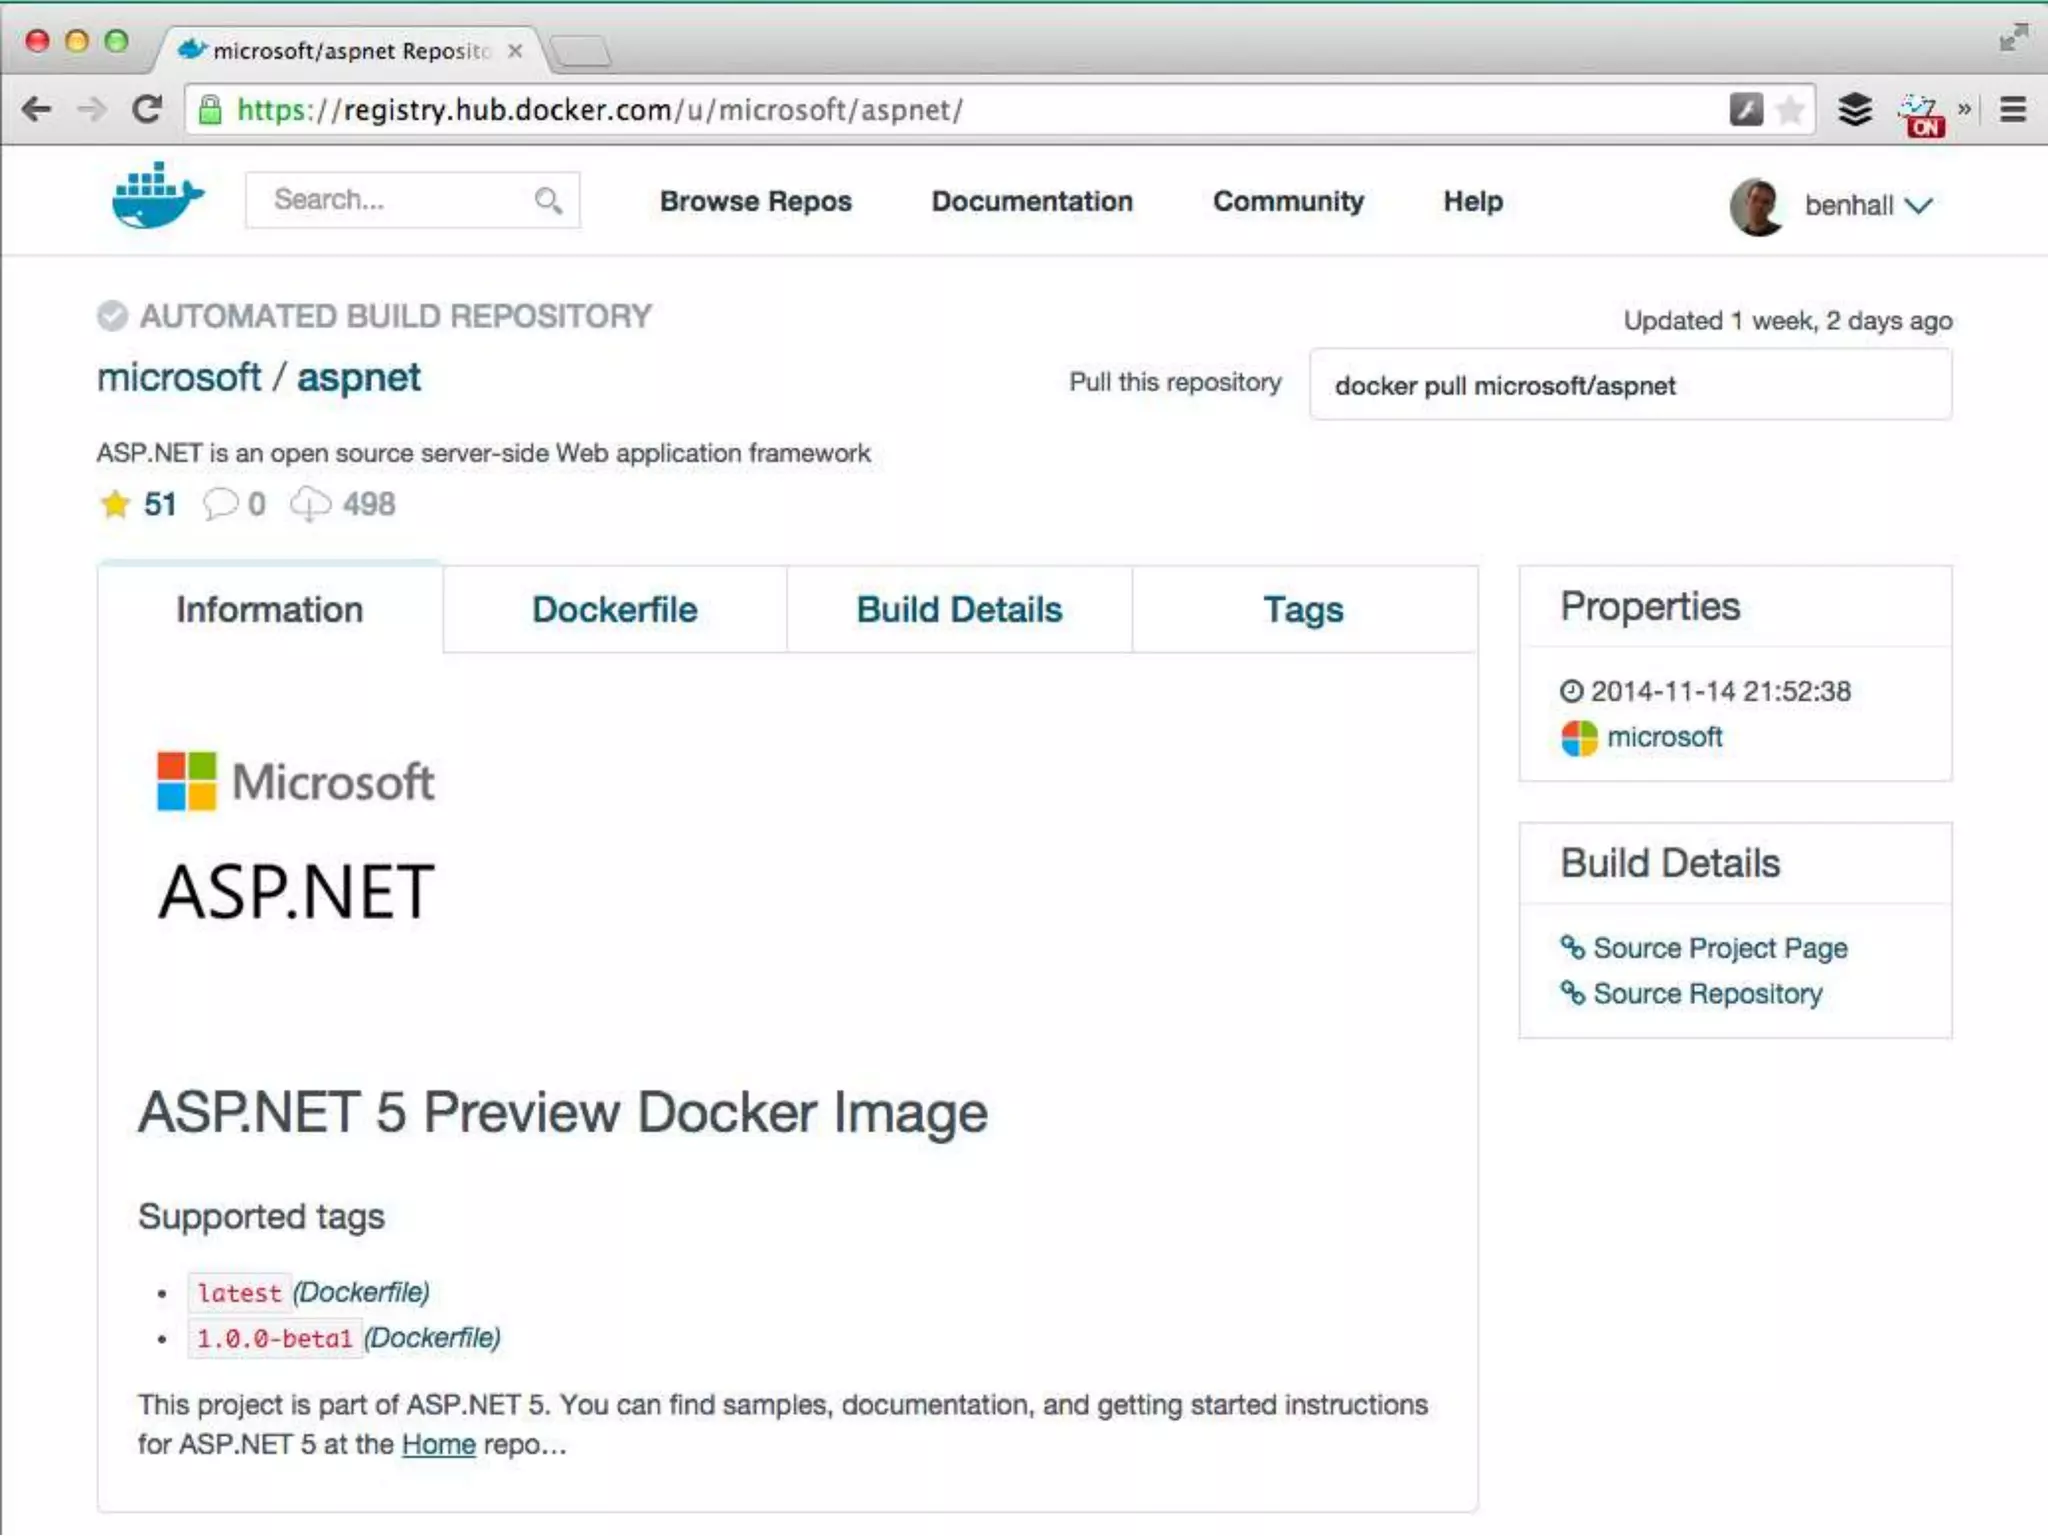Viewport: 2048px width, 1536px height.
Task: Open a new browser tab
Action: (580, 50)
